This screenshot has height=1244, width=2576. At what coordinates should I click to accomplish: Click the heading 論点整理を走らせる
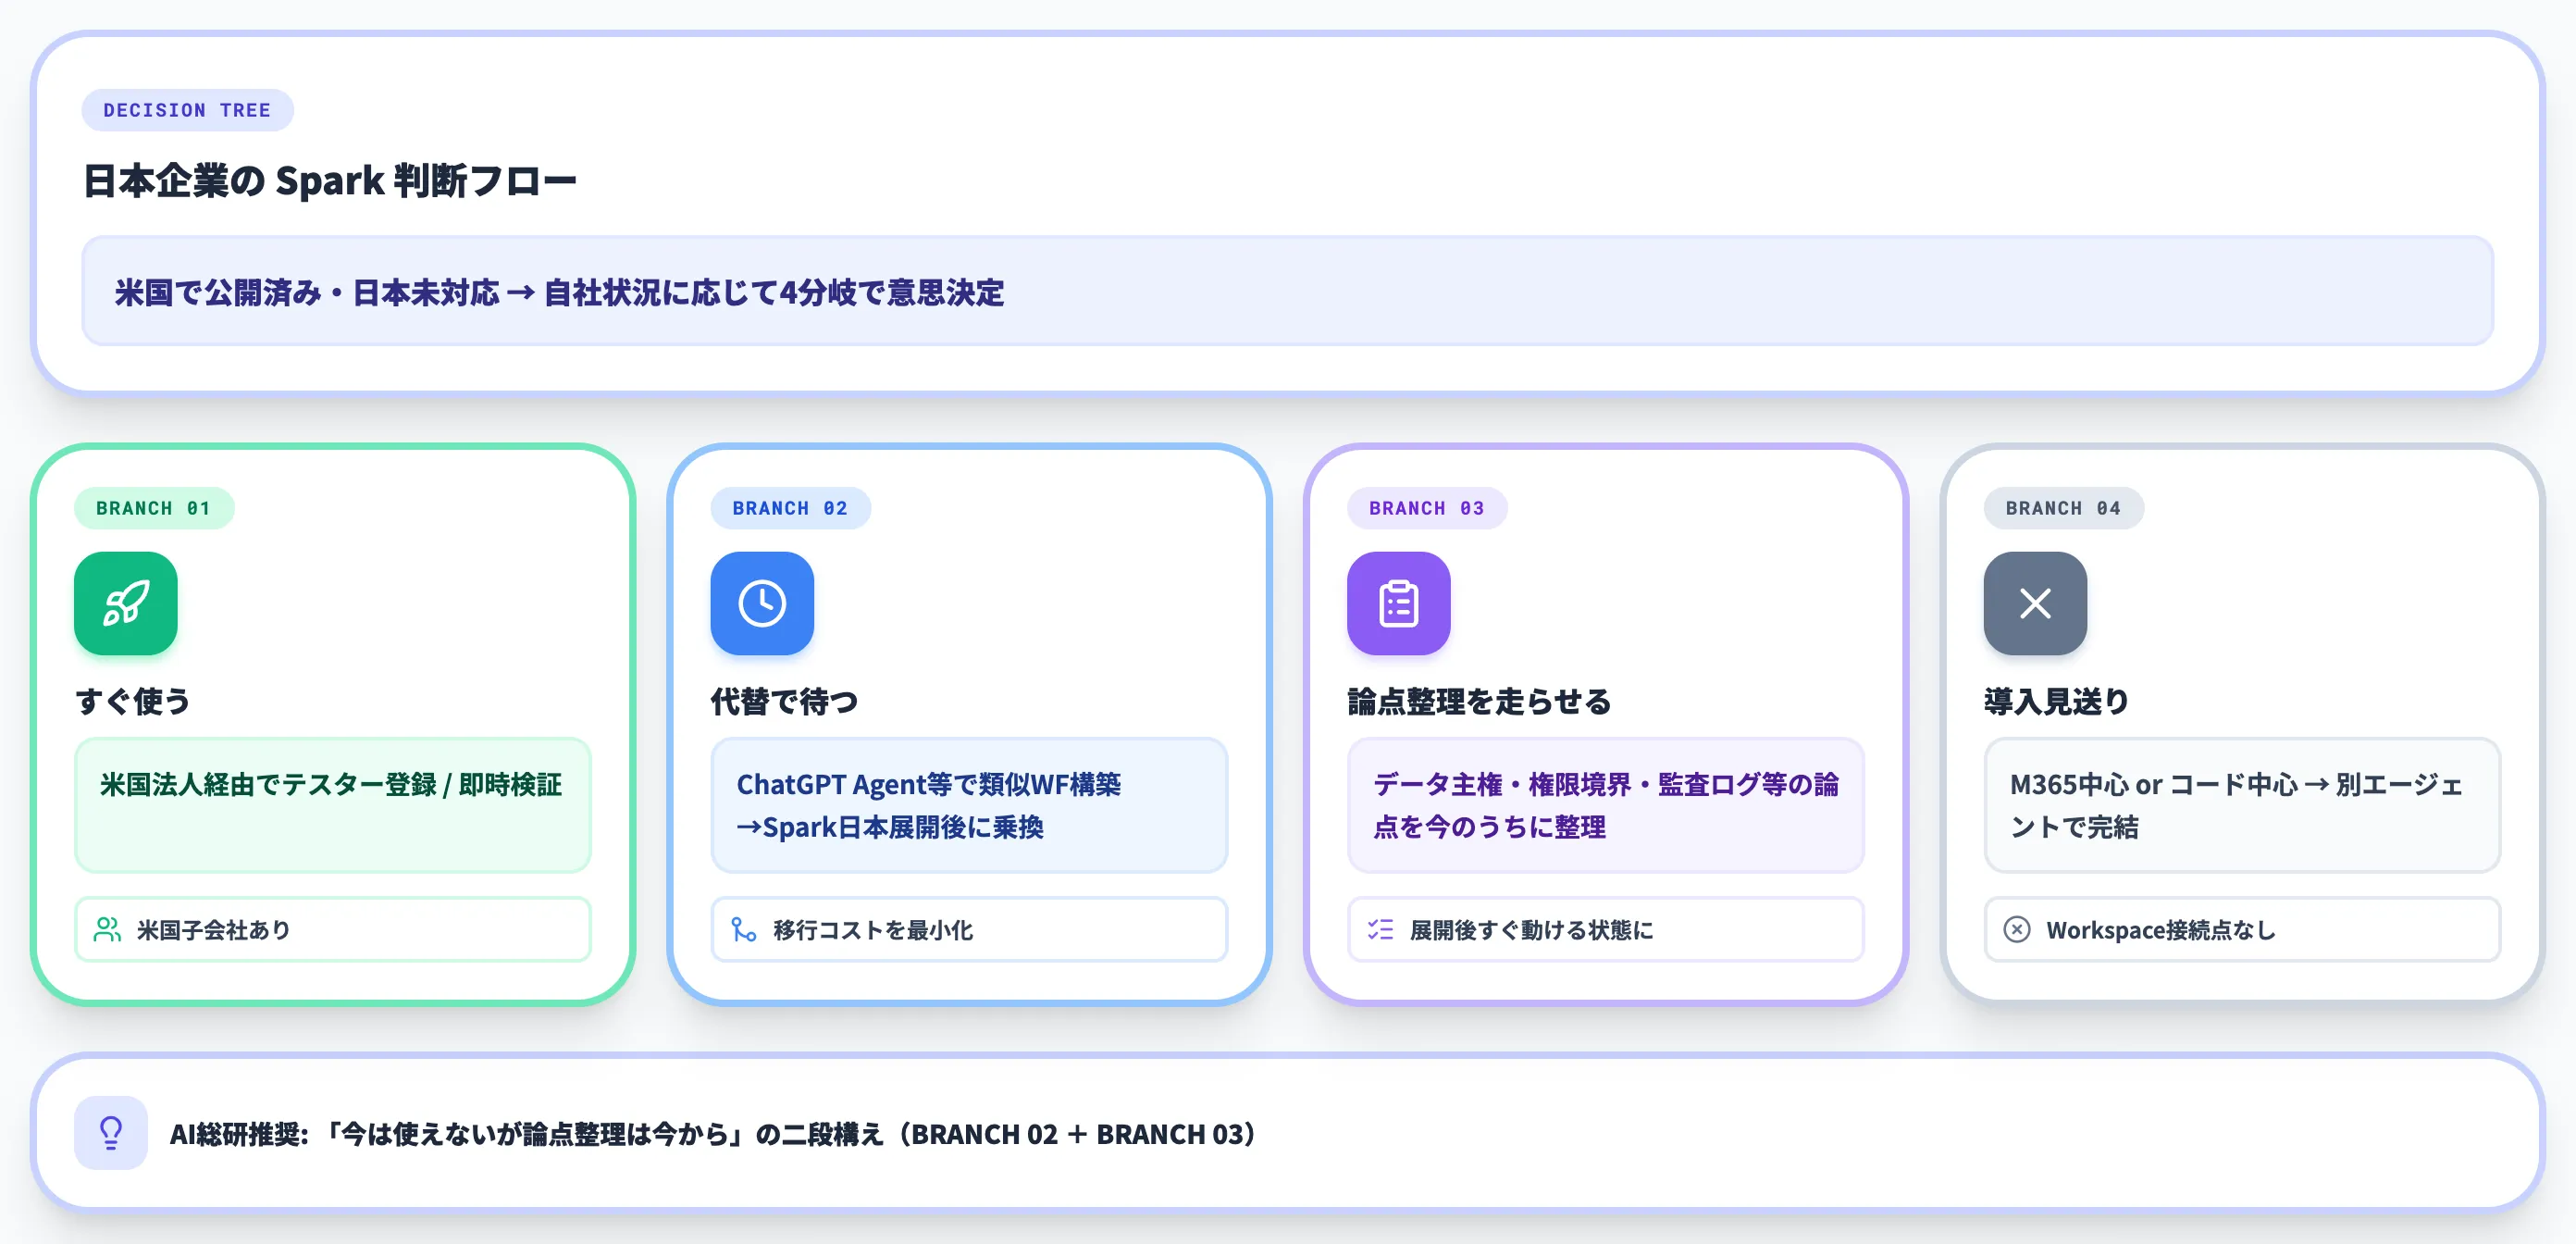pos(1479,701)
